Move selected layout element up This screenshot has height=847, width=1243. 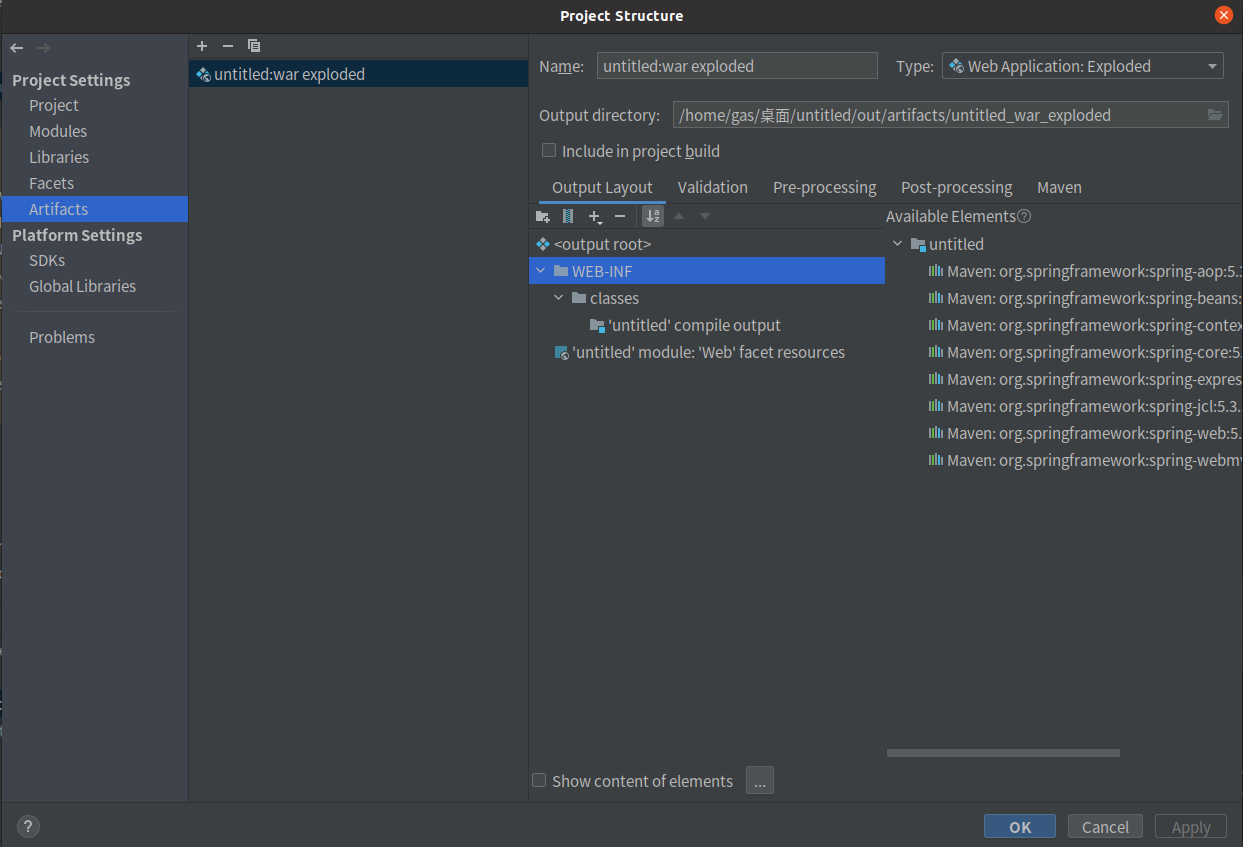[679, 216]
